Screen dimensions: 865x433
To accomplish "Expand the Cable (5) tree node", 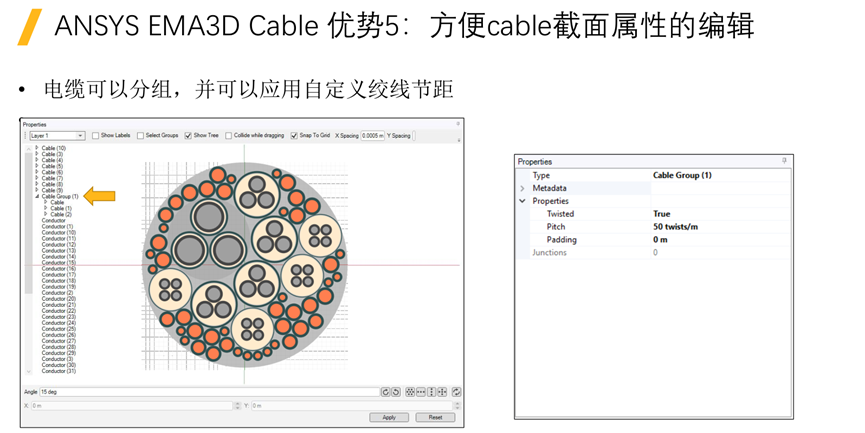I will point(37,166).
